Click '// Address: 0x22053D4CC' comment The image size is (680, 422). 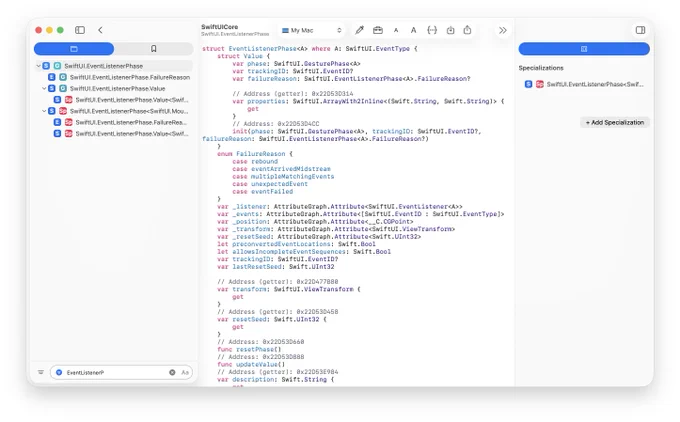[275, 124]
